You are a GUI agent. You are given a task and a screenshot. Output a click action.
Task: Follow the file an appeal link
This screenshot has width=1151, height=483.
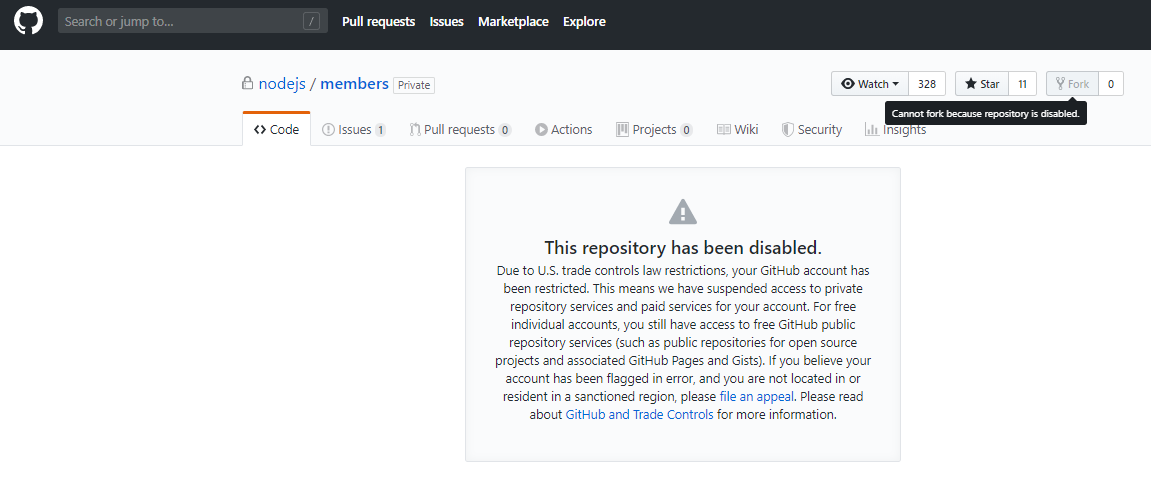click(756, 396)
